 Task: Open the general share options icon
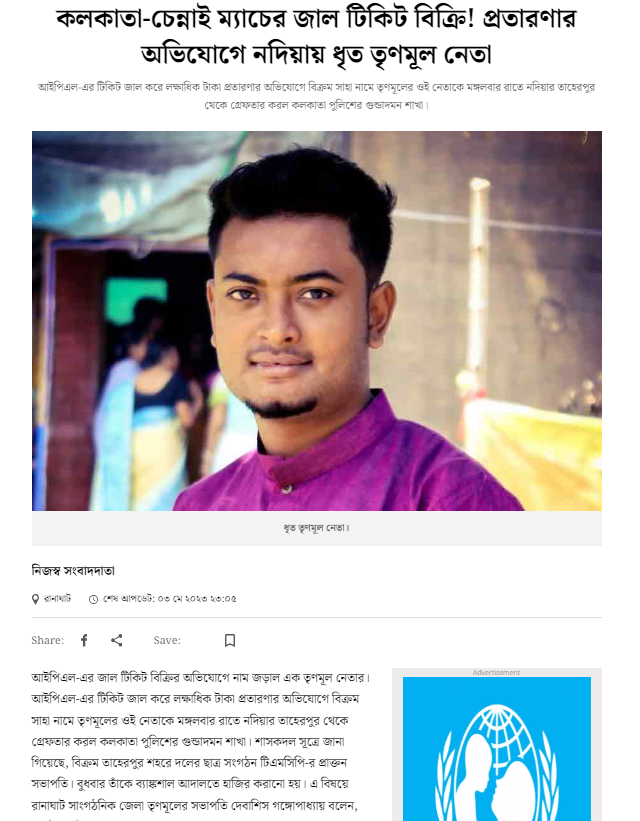[117, 640]
